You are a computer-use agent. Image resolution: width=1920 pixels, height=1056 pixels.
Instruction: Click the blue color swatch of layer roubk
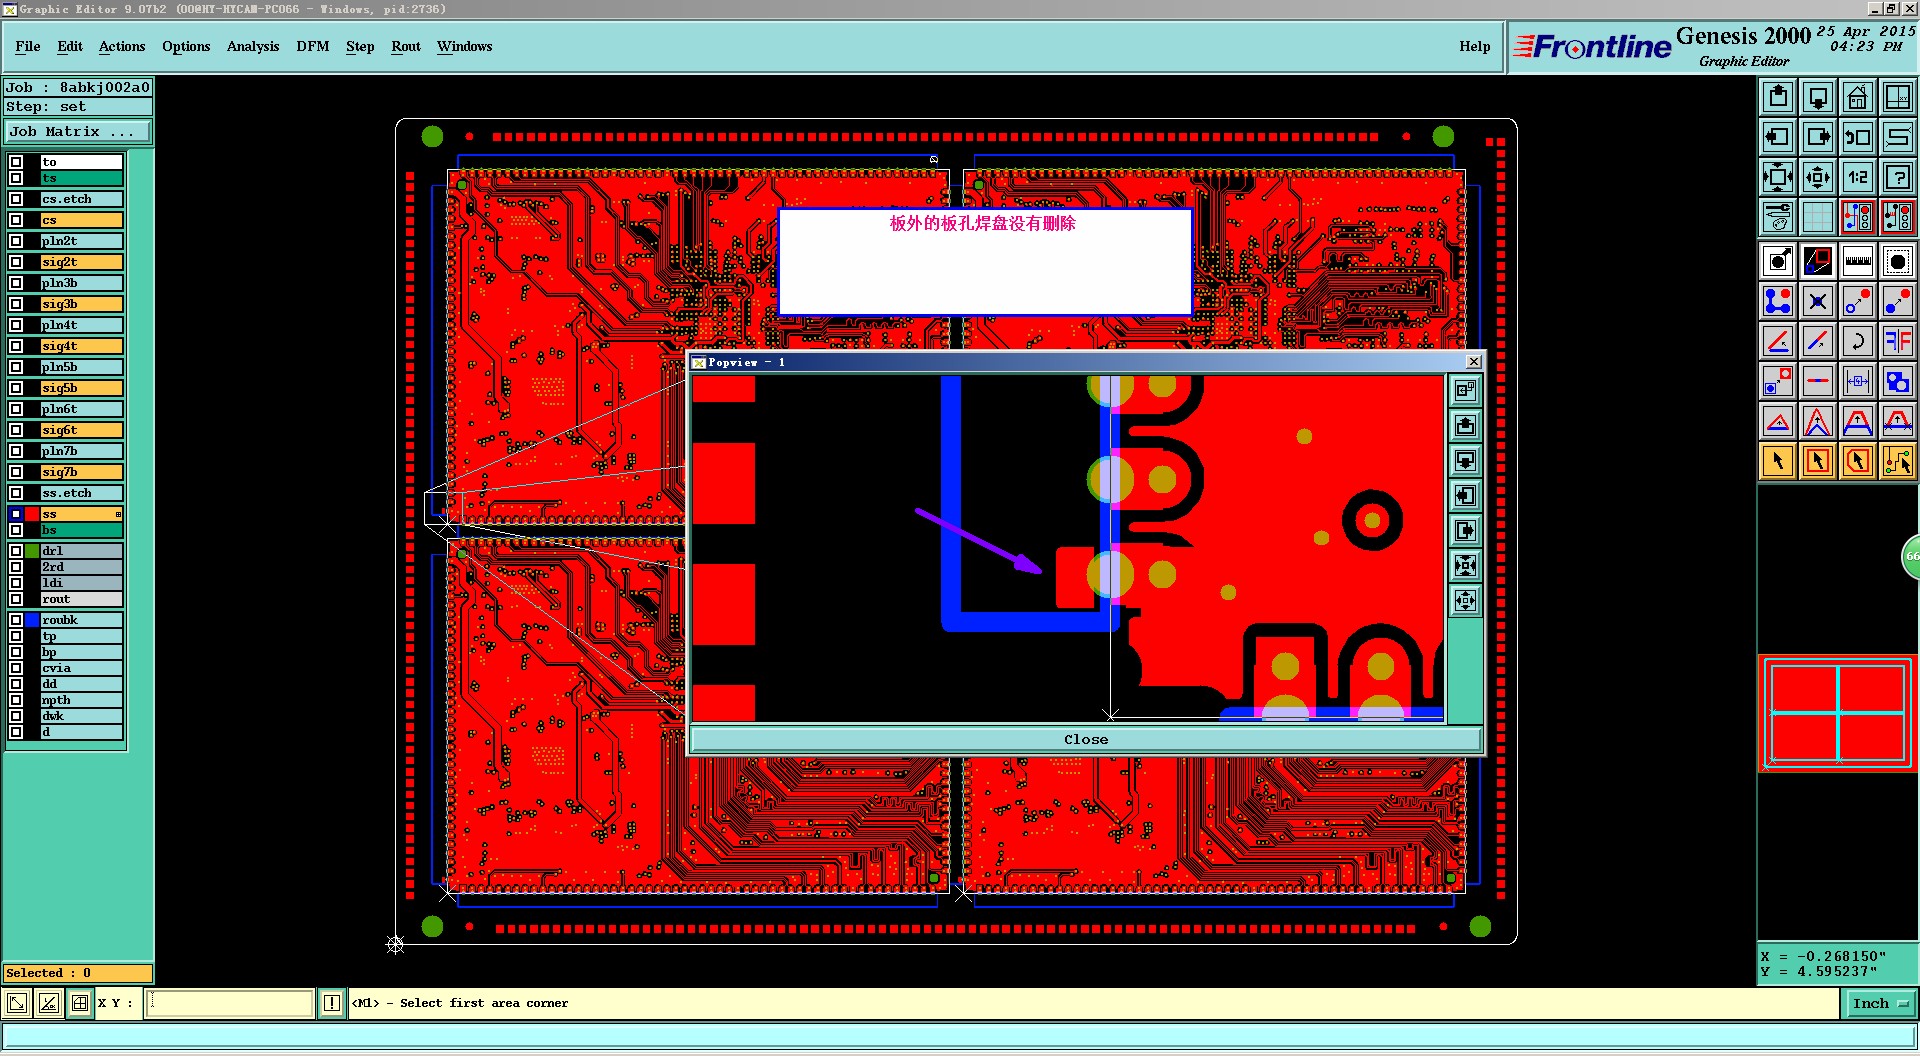32,620
